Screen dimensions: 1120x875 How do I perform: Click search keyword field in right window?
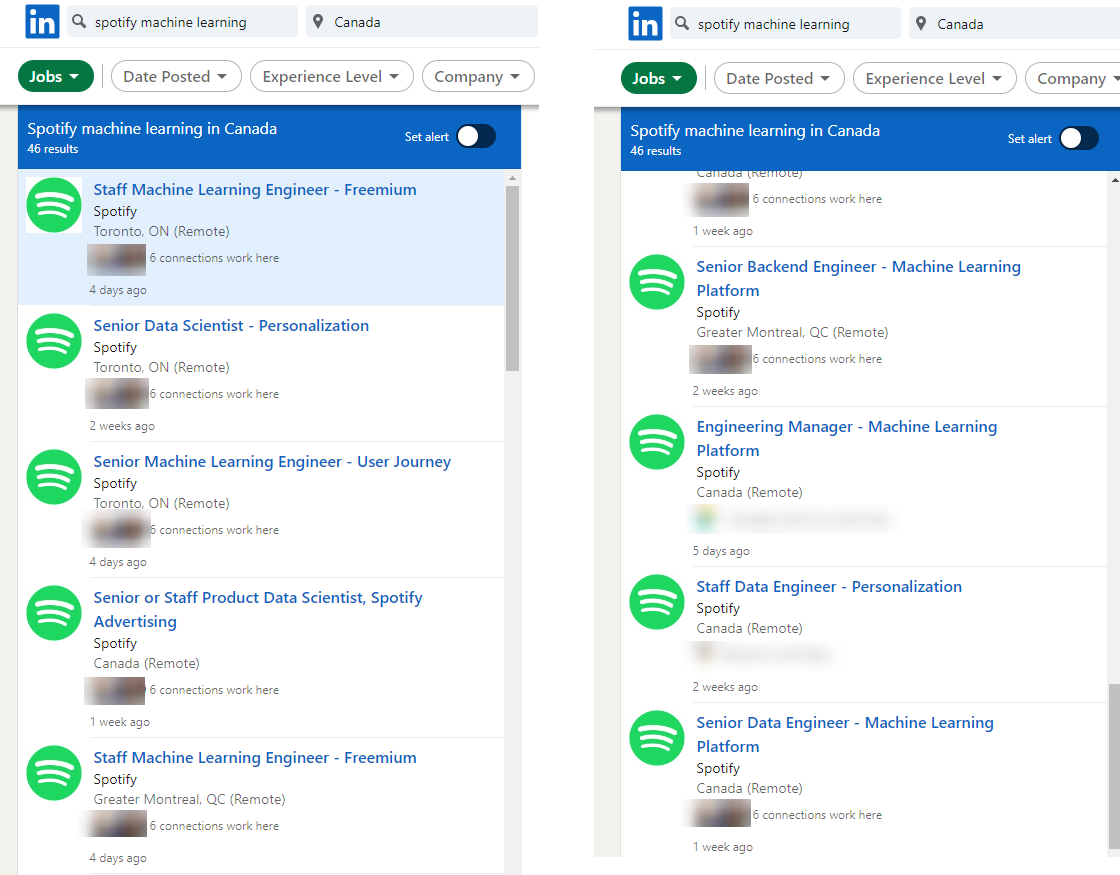click(785, 24)
